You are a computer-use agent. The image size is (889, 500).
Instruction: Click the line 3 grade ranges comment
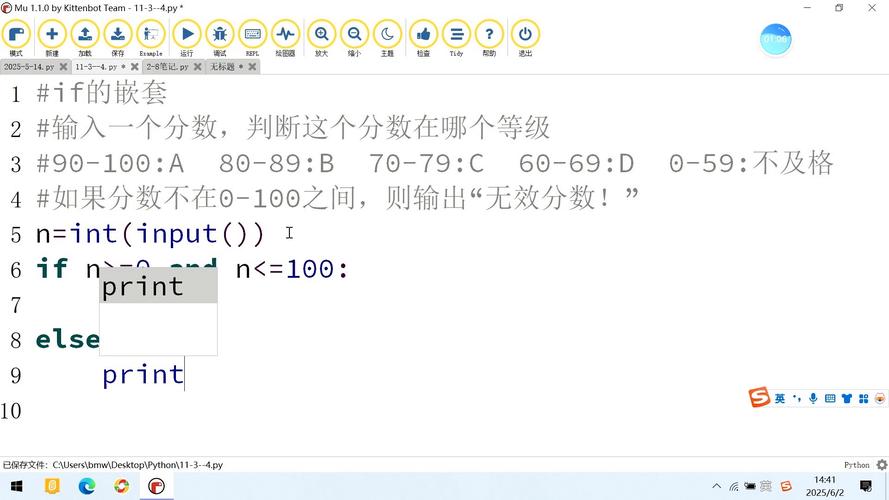[434, 163]
